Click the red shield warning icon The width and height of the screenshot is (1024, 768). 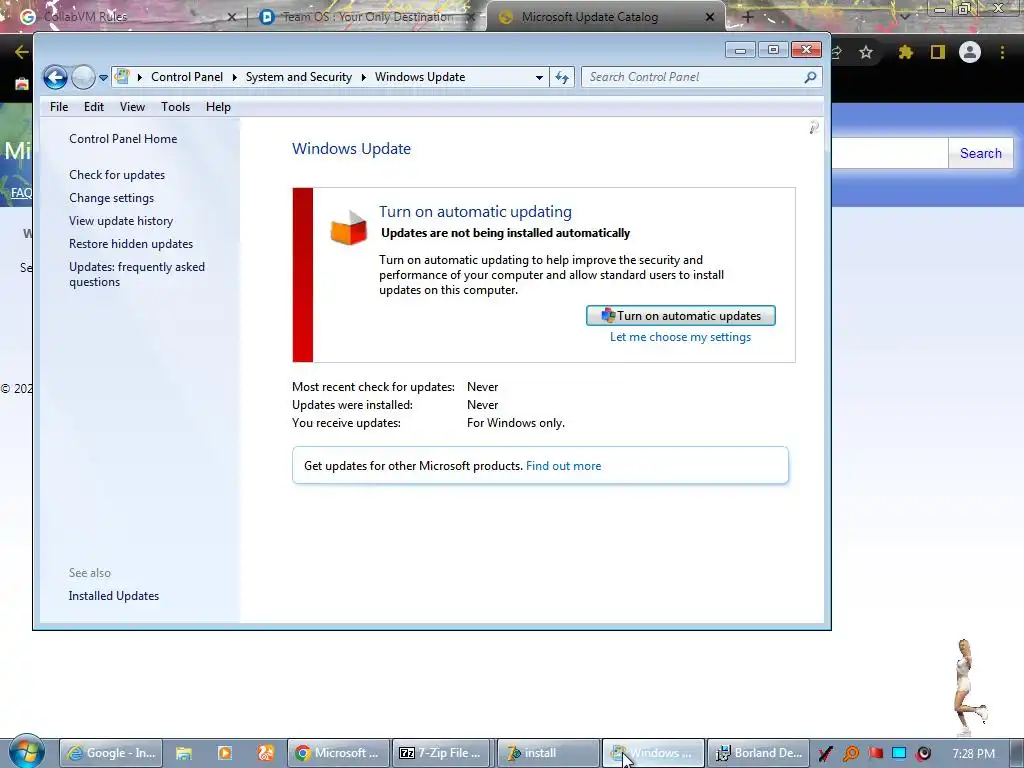click(348, 227)
